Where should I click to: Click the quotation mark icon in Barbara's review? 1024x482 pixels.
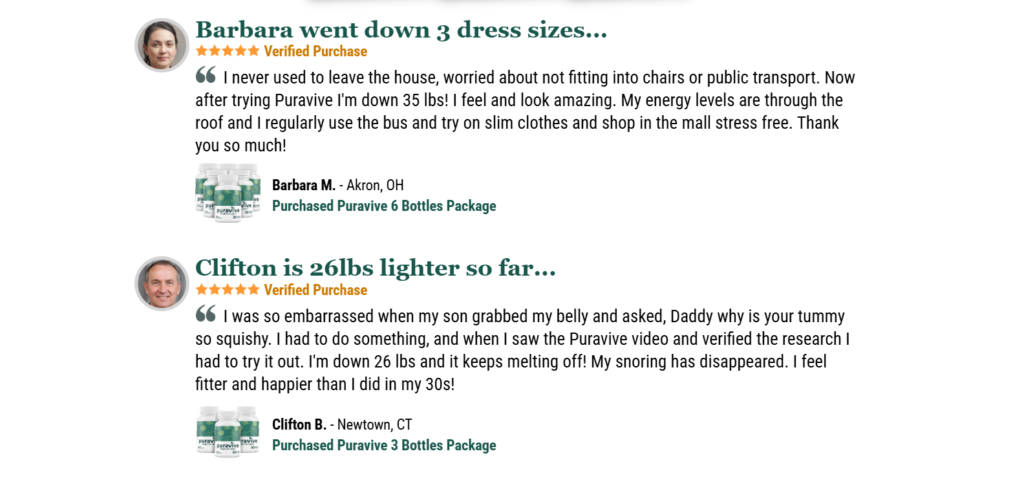click(206, 75)
